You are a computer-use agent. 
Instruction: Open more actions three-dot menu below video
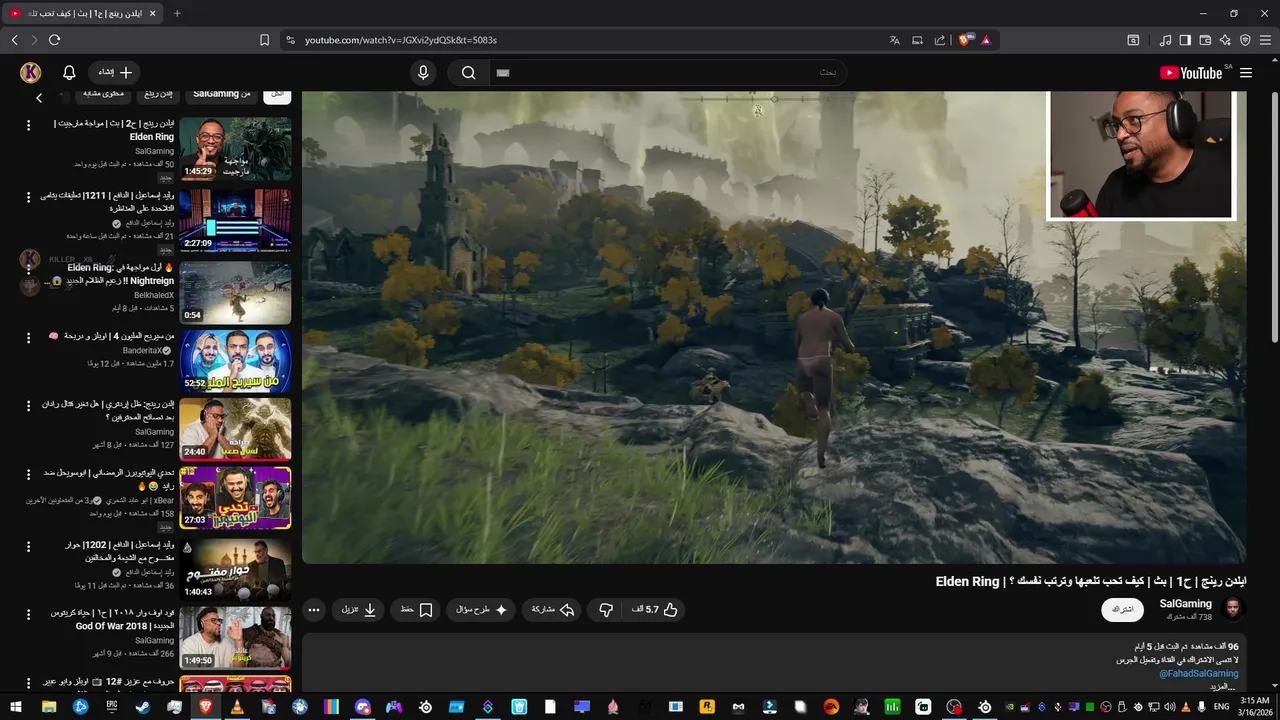tap(314, 609)
